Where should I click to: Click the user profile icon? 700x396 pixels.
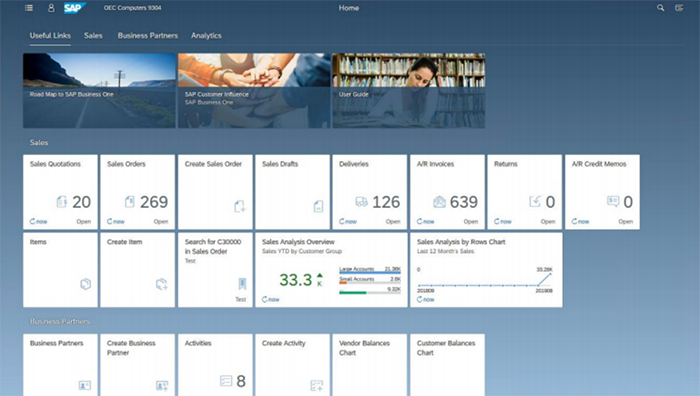tap(51, 8)
